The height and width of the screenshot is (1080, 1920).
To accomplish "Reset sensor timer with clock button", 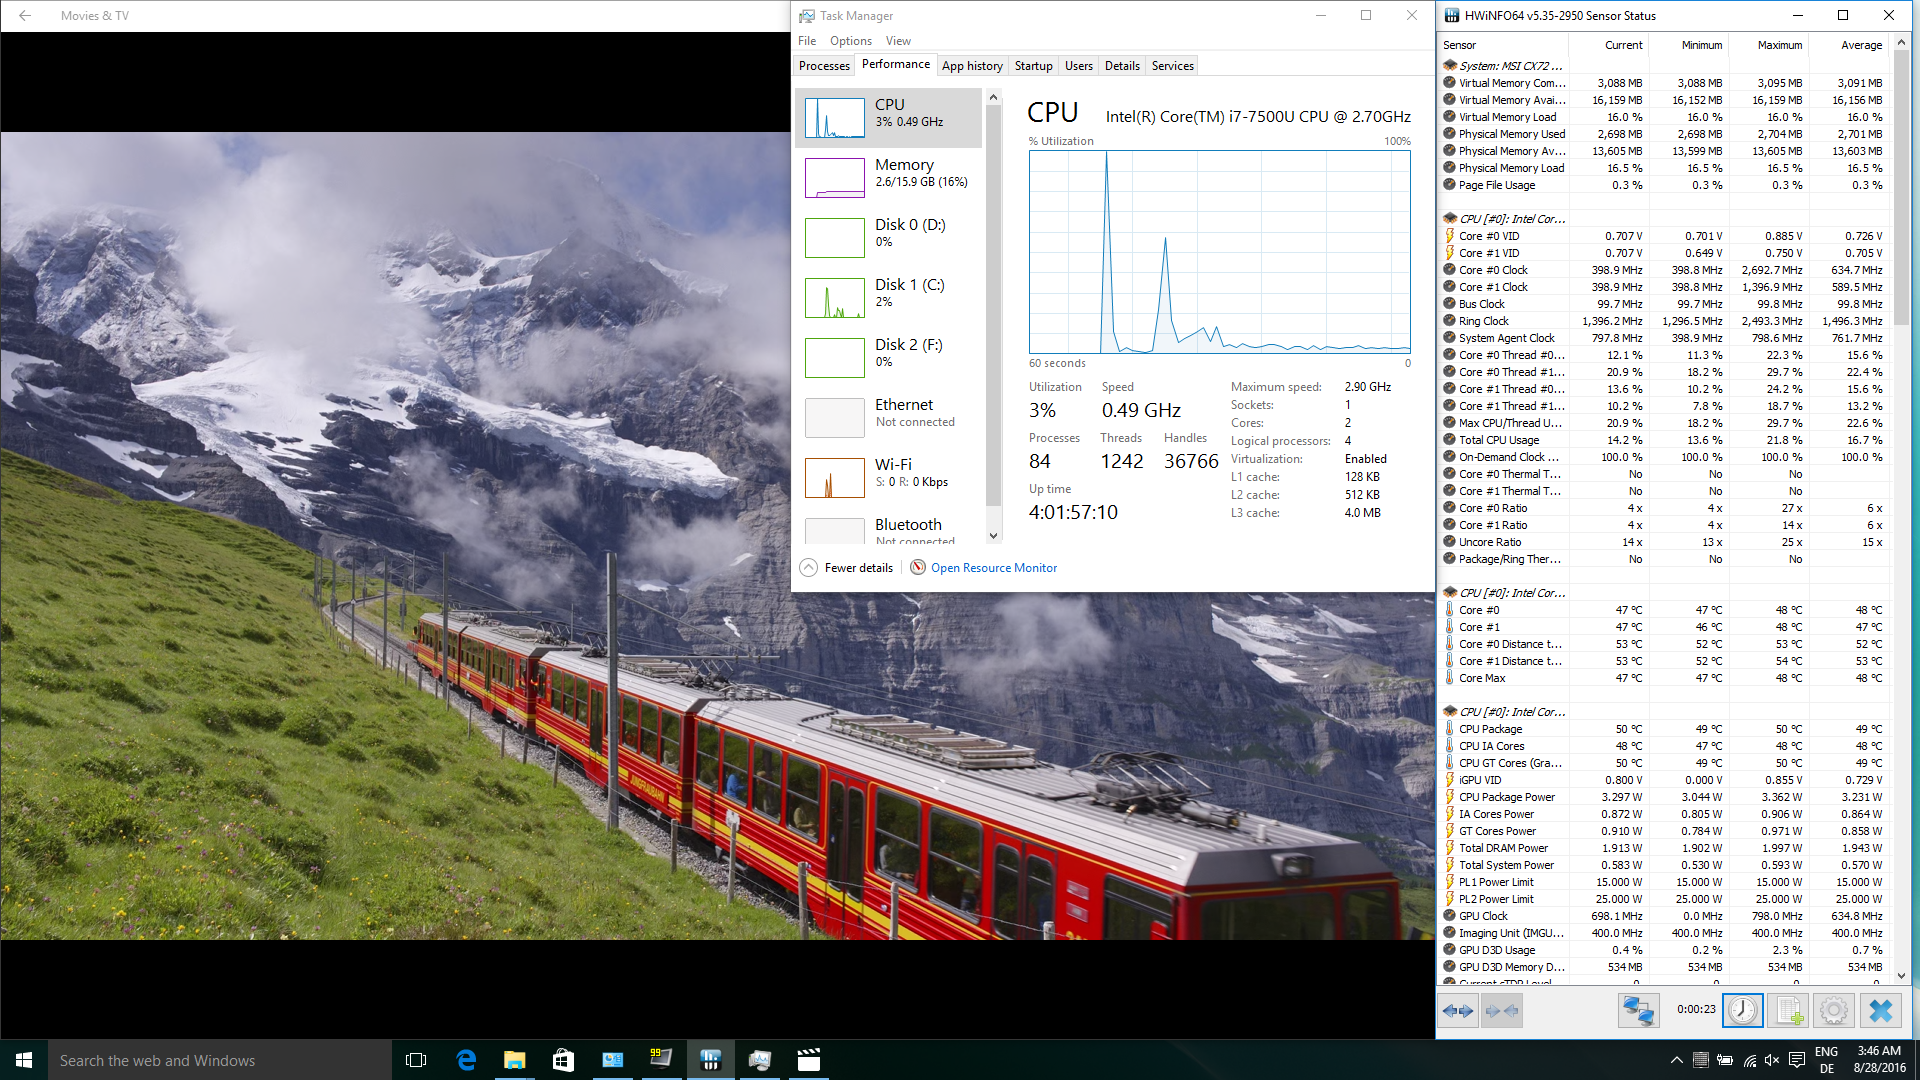I will (x=1742, y=1011).
